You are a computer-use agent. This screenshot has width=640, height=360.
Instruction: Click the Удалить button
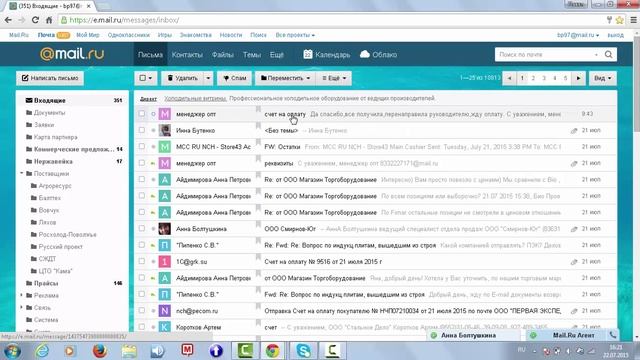point(182,78)
